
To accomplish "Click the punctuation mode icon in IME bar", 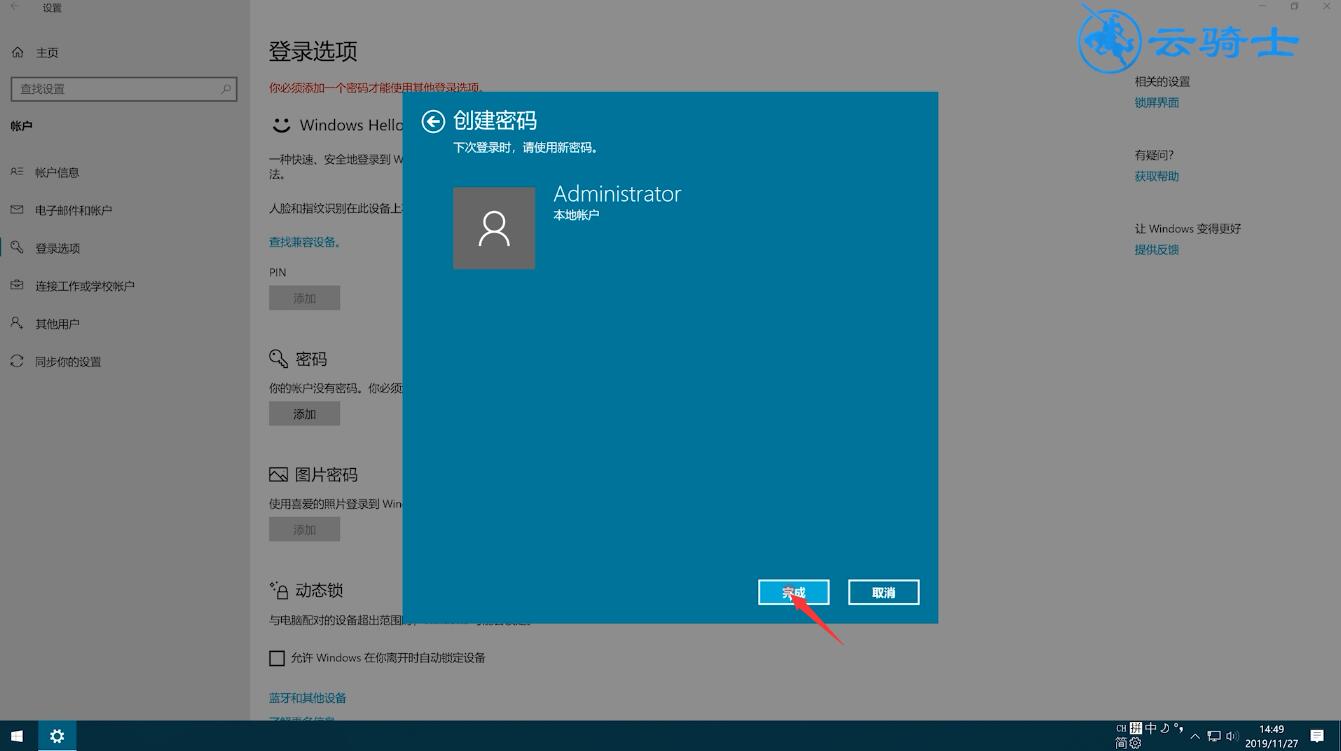I will point(1178,728).
